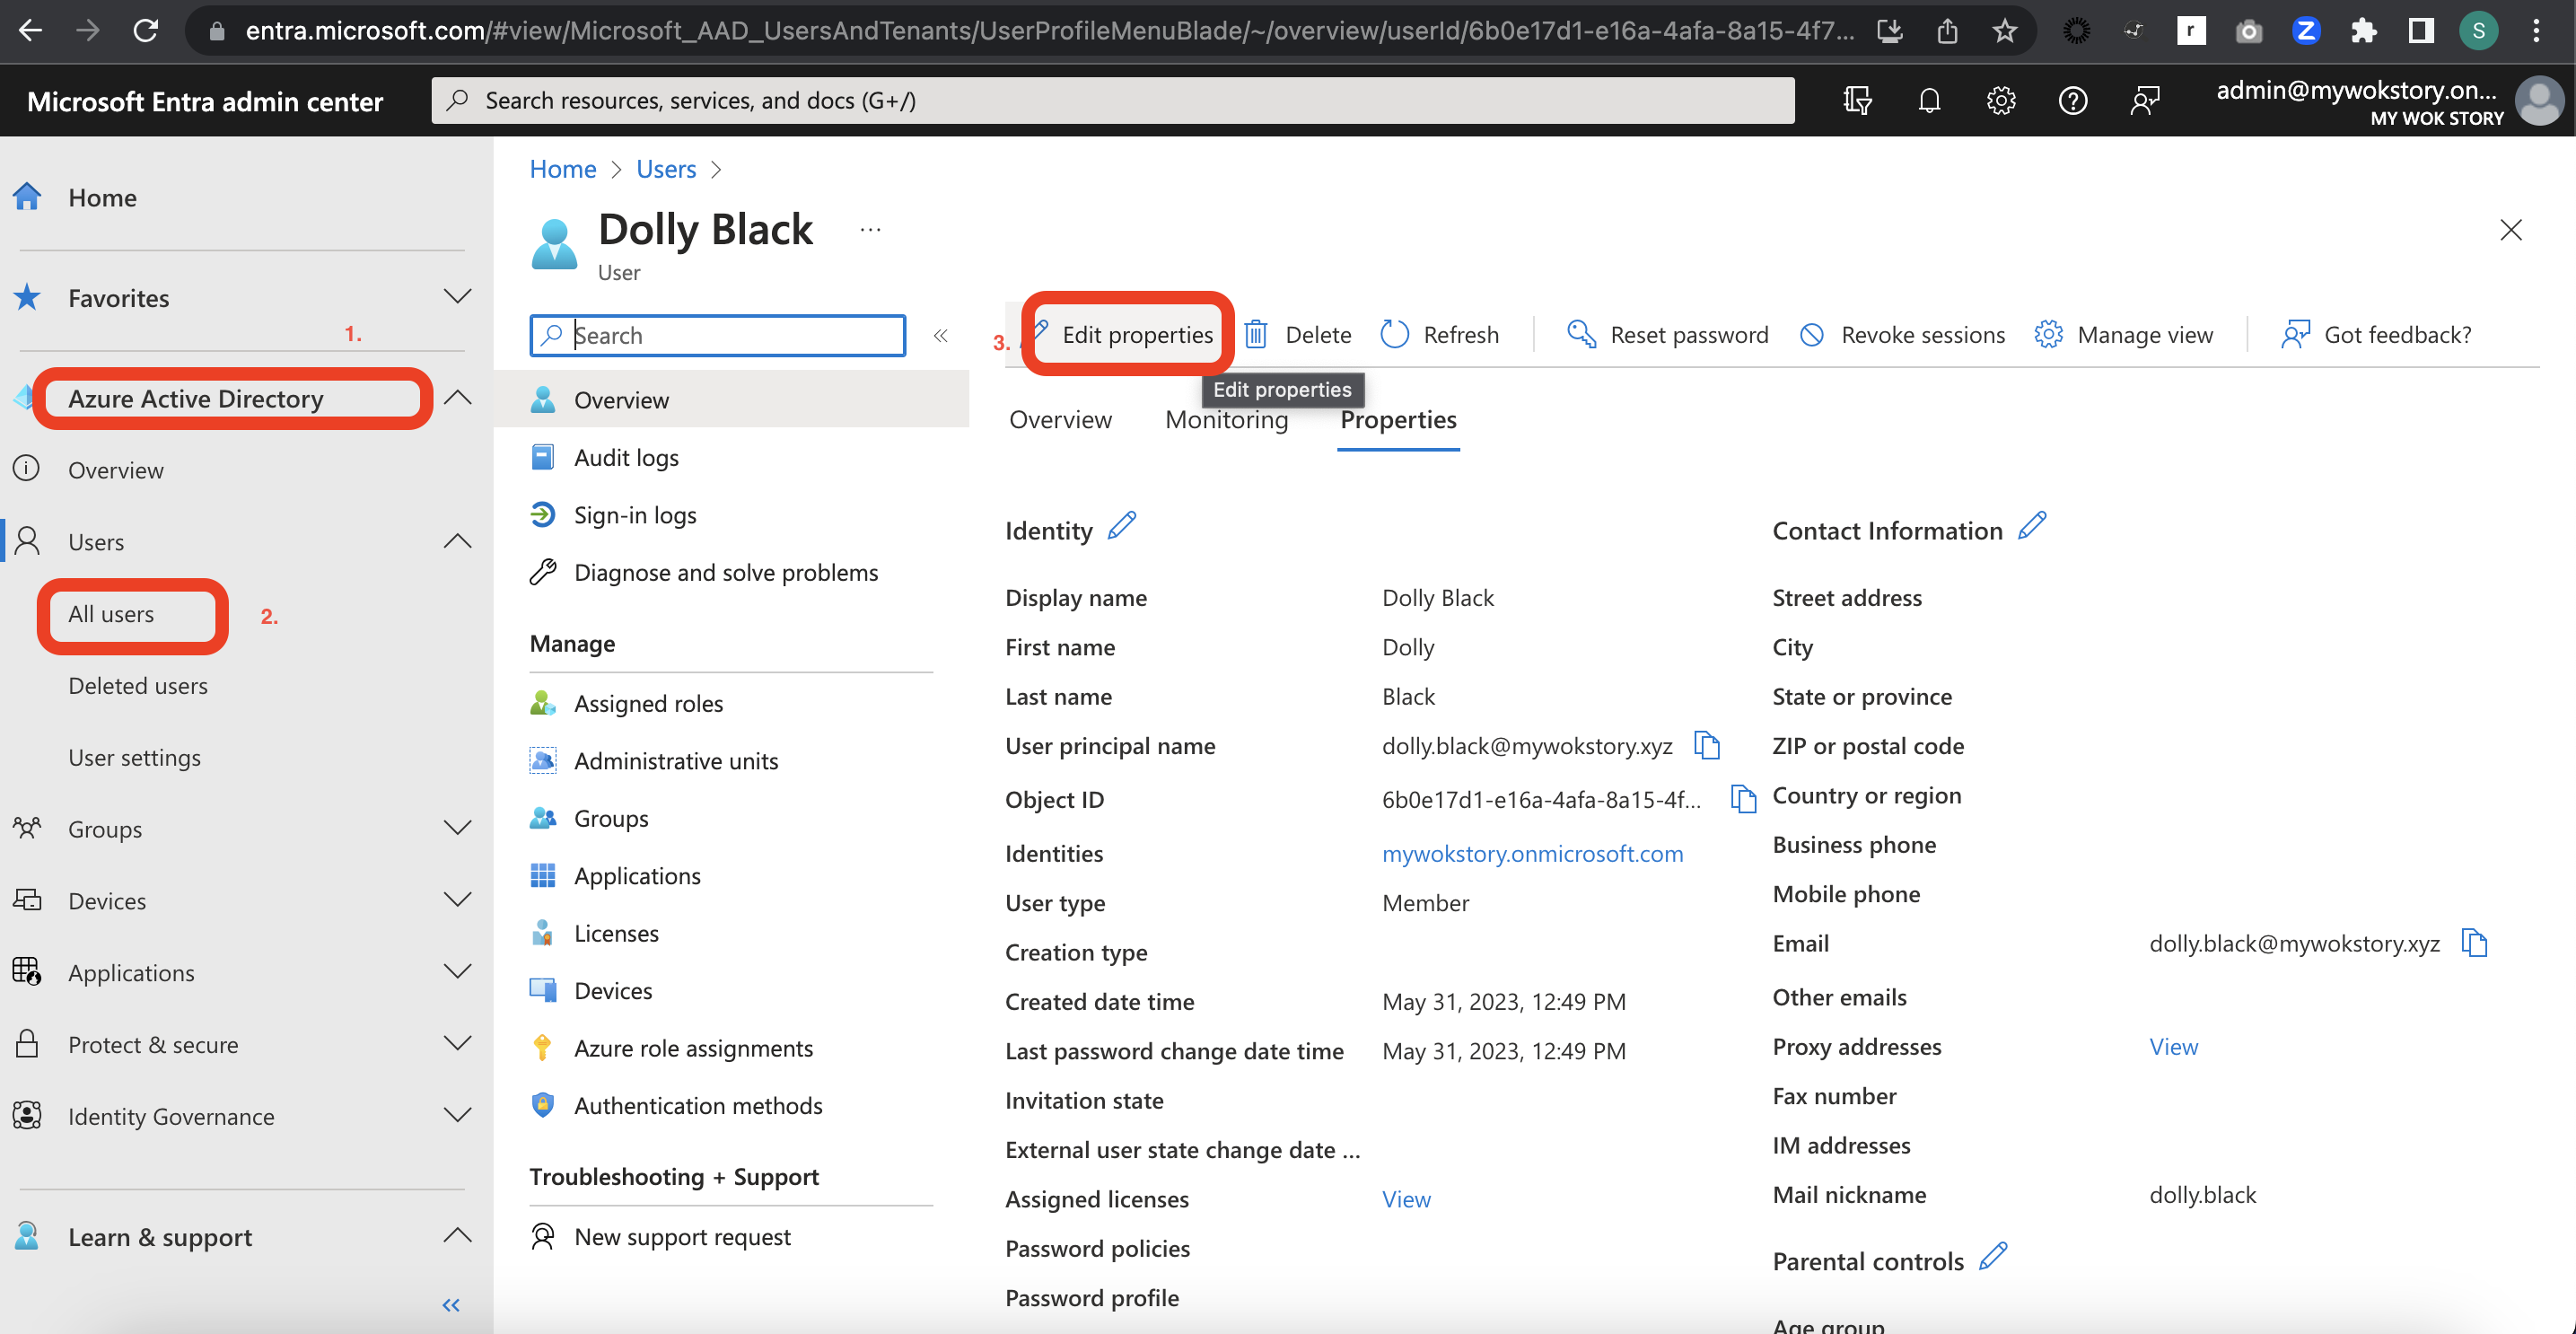The width and height of the screenshot is (2576, 1334).
Task: Open Sign-in logs in the user menu
Action: click(634, 515)
